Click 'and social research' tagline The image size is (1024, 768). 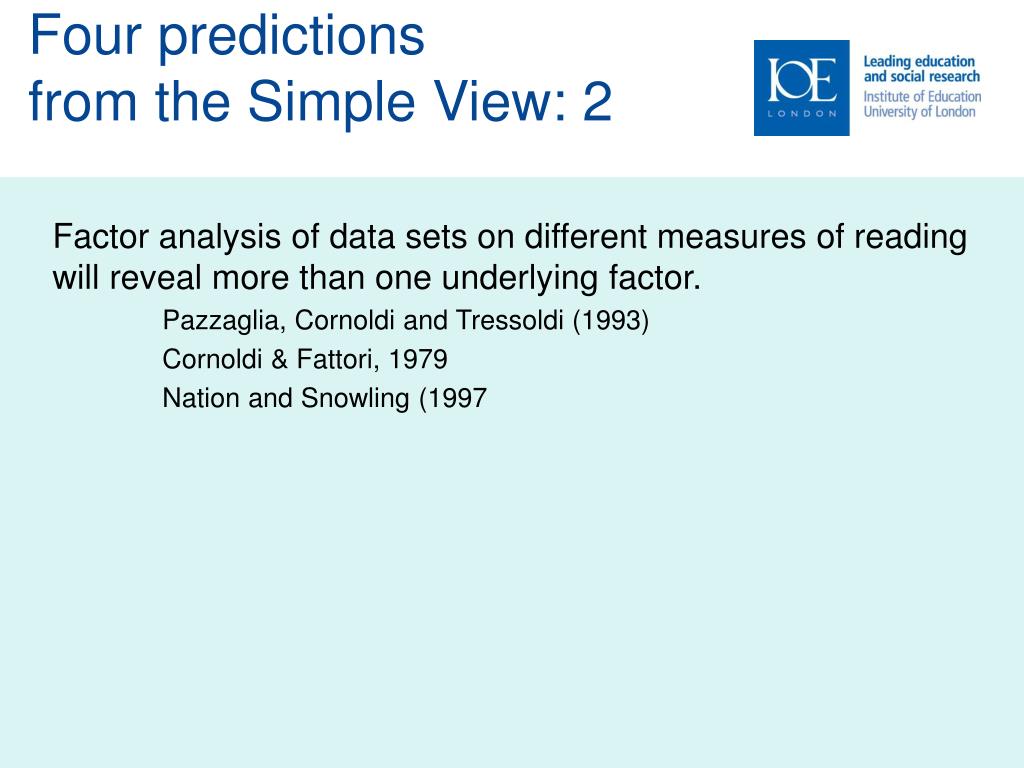(x=921, y=77)
